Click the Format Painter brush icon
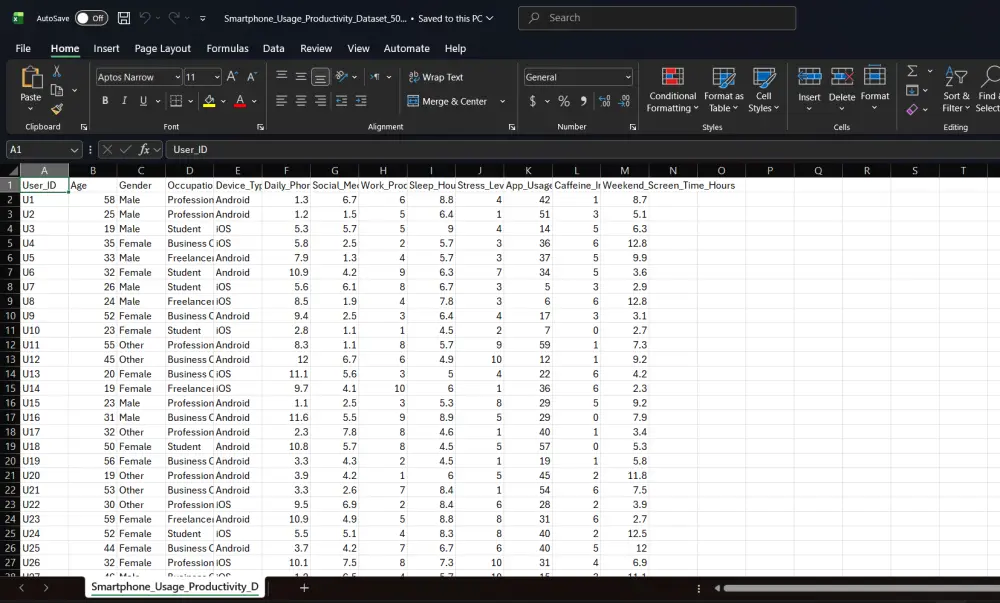 click(57, 110)
